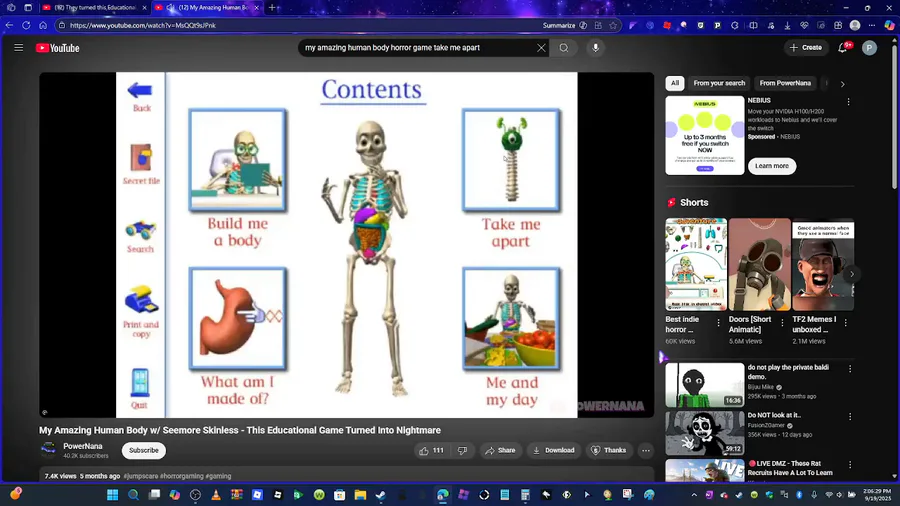The height and width of the screenshot is (506, 900).
Task: Open NEBIUS ad options menu
Action: 848,102
